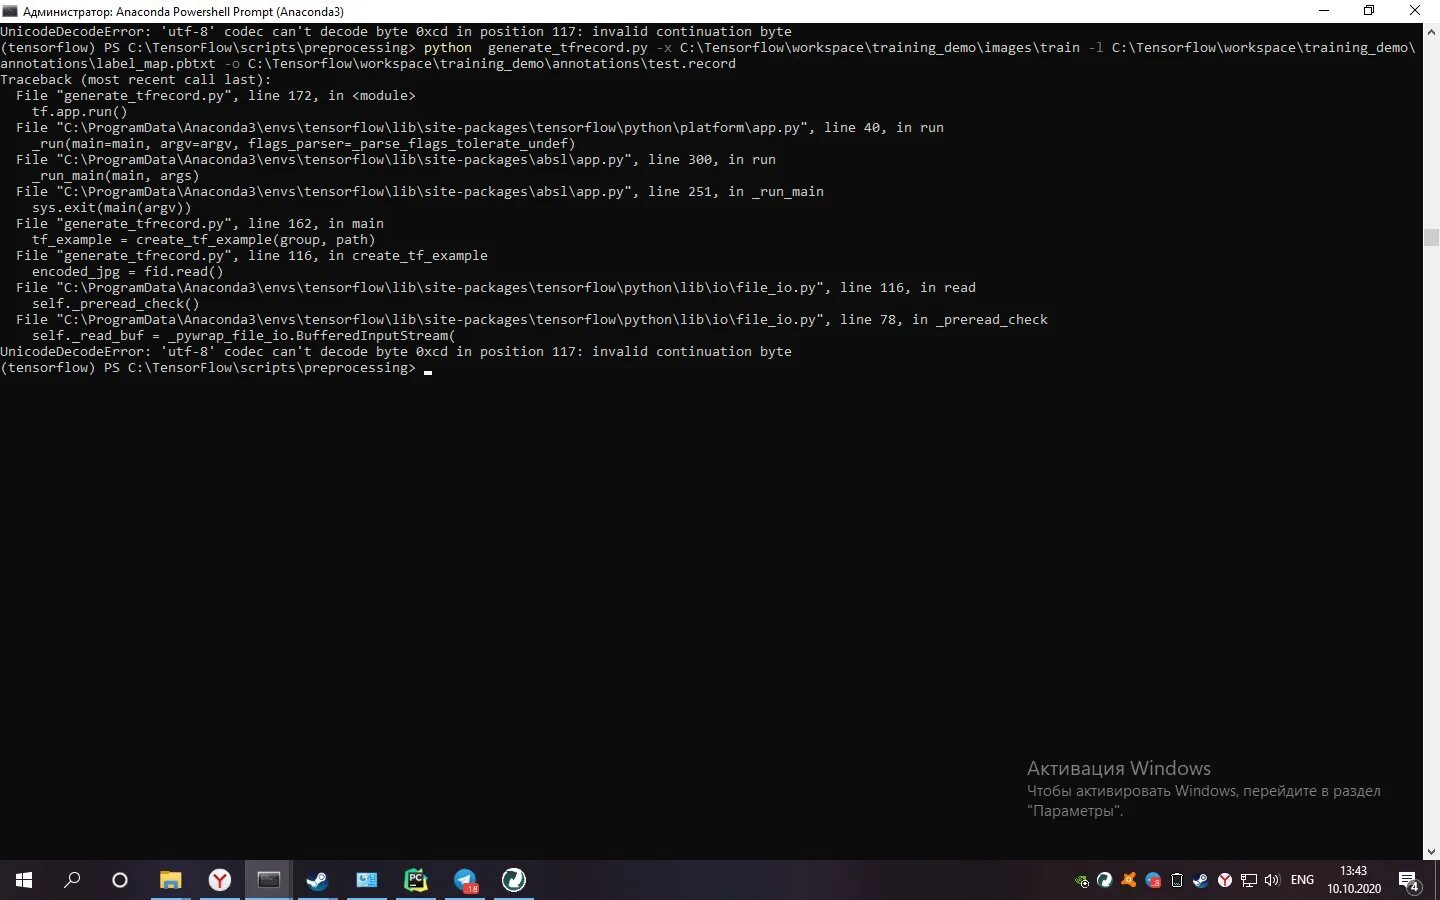Click "generate_tfrecord.py" in the python command
Screen dimensions: 1440x900
[x=567, y=47]
